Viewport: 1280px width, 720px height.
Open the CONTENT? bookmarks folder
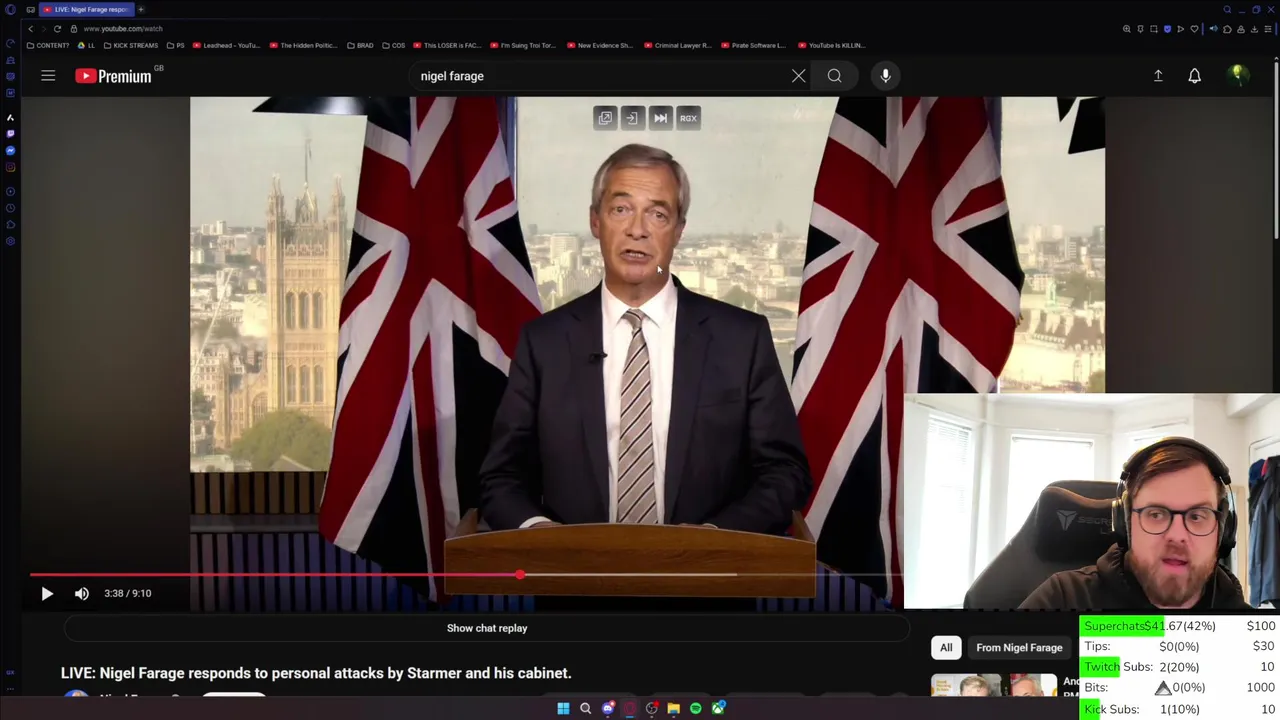coord(49,45)
